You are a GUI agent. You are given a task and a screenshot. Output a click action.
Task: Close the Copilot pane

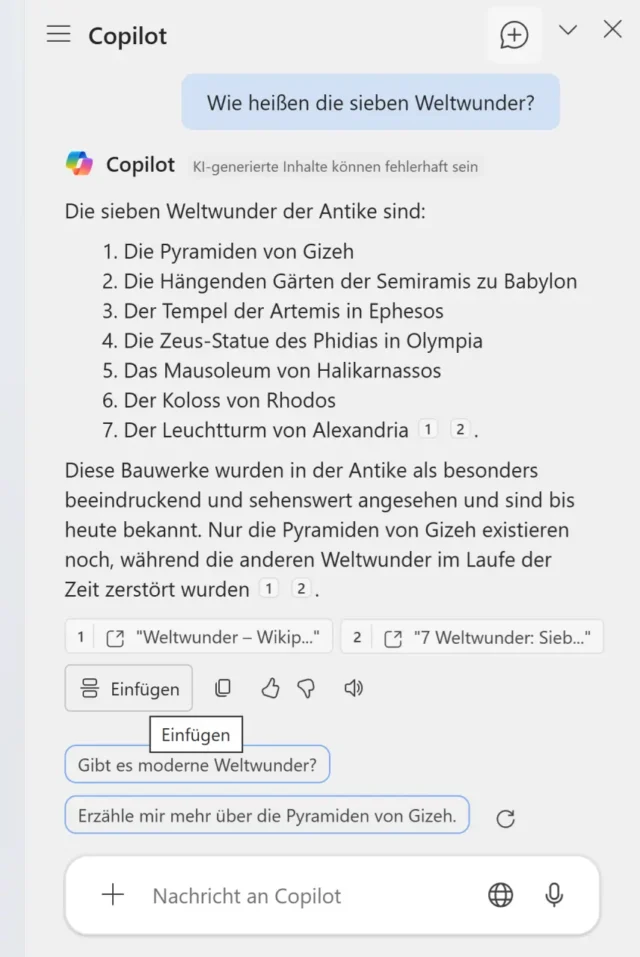[x=613, y=30]
